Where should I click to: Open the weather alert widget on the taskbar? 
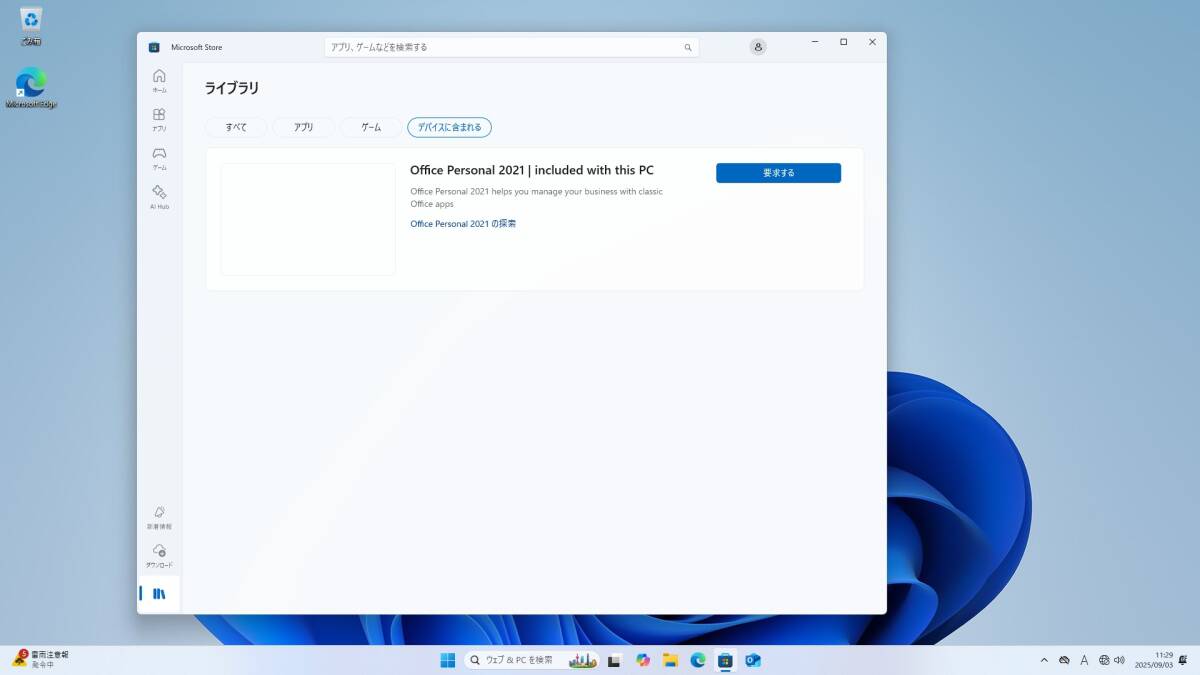pyautogui.click(x=40, y=659)
